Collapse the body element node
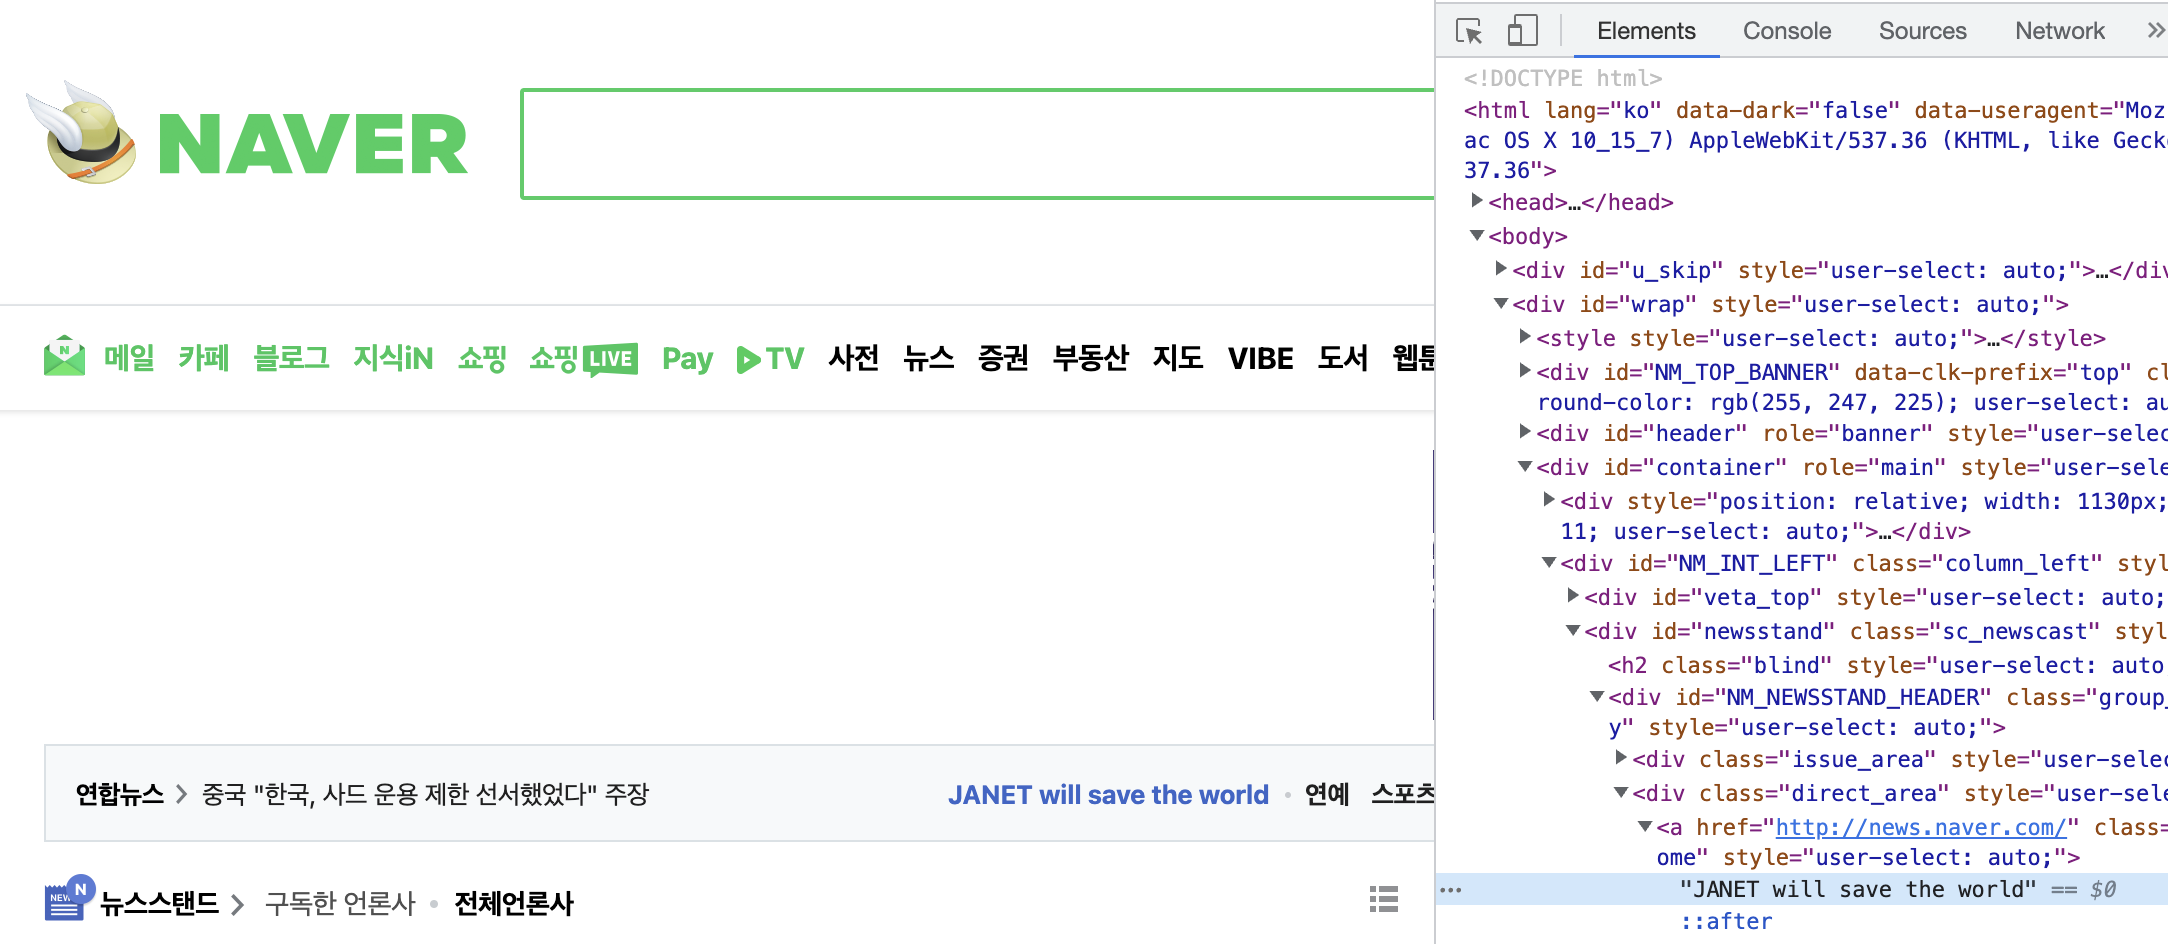This screenshot has height=944, width=2168. tap(1477, 235)
